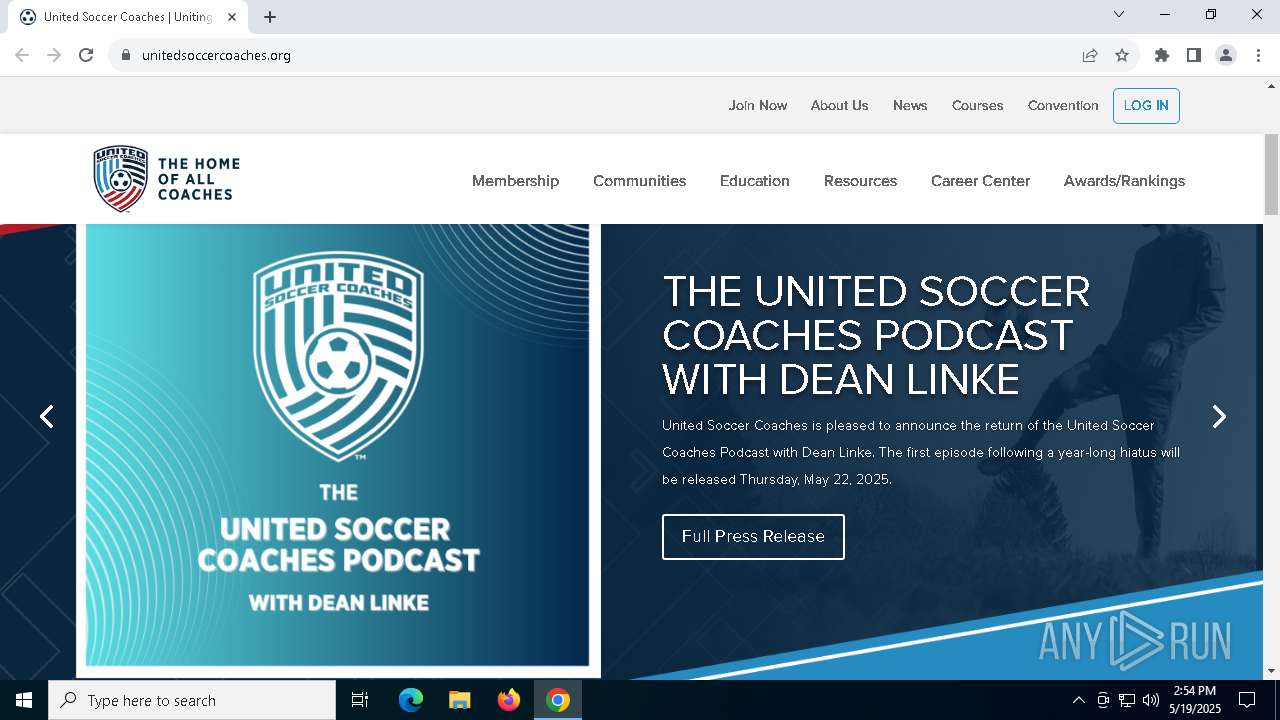
Task: Open the Convention link
Action: coord(1063,105)
